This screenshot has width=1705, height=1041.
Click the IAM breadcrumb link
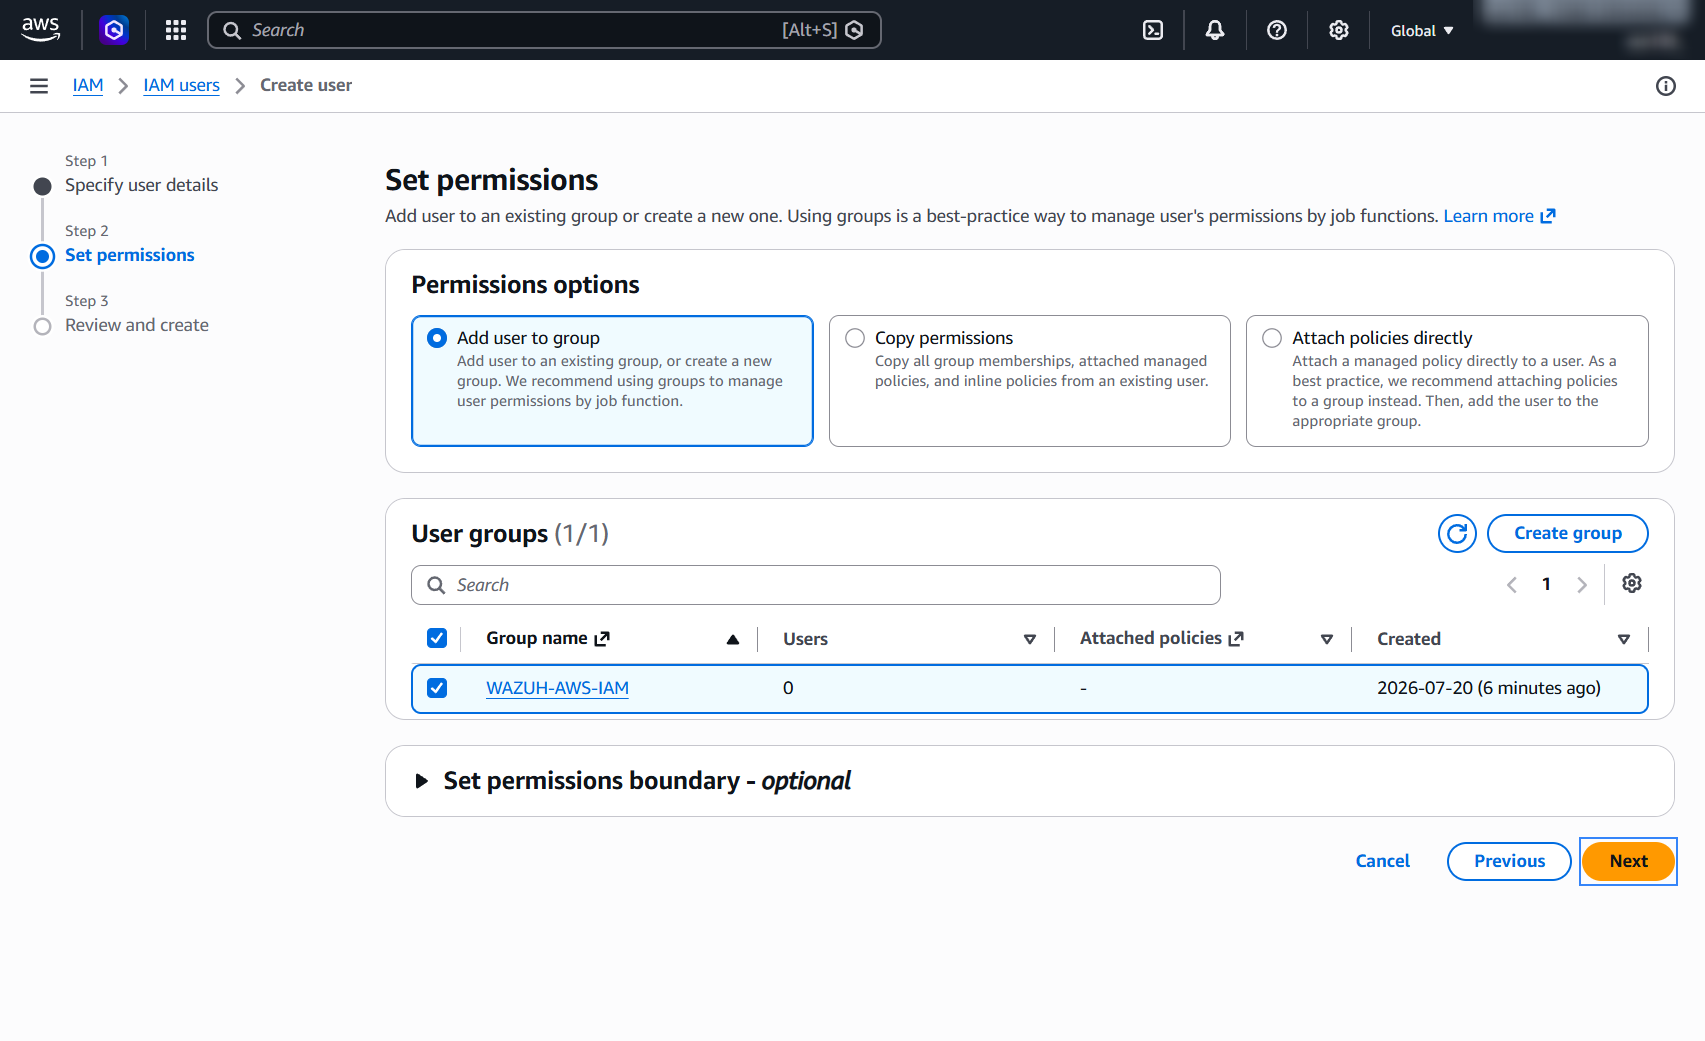pyautogui.click(x=88, y=86)
